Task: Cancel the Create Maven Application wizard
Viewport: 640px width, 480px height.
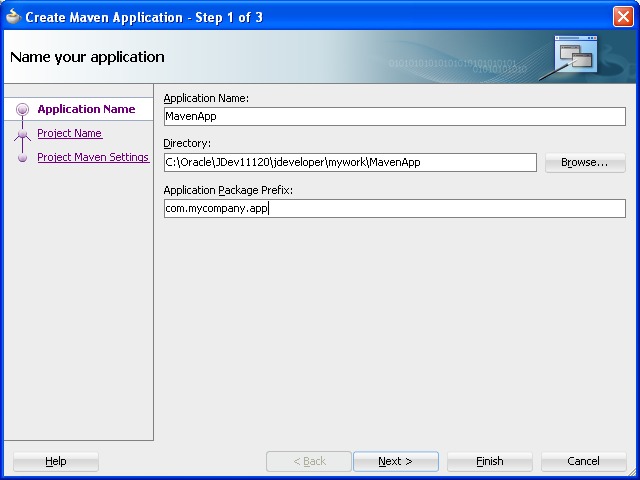Action: click(583, 461)
